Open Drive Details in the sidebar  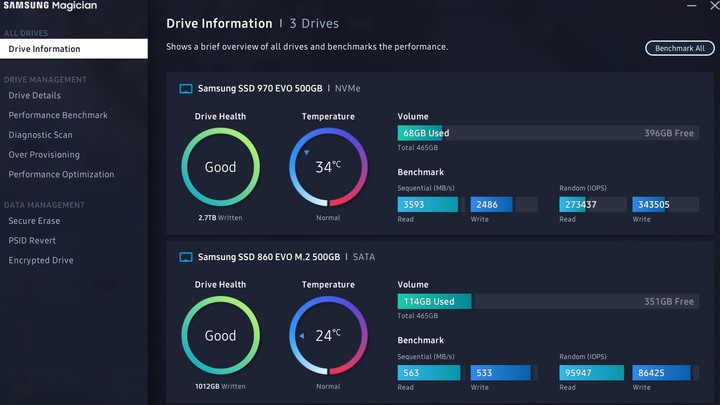click(34, 96)
